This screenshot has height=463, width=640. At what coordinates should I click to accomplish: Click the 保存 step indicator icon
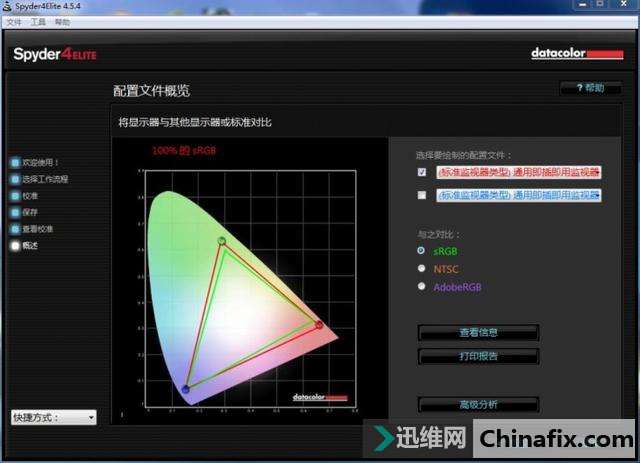pos(15,212)
